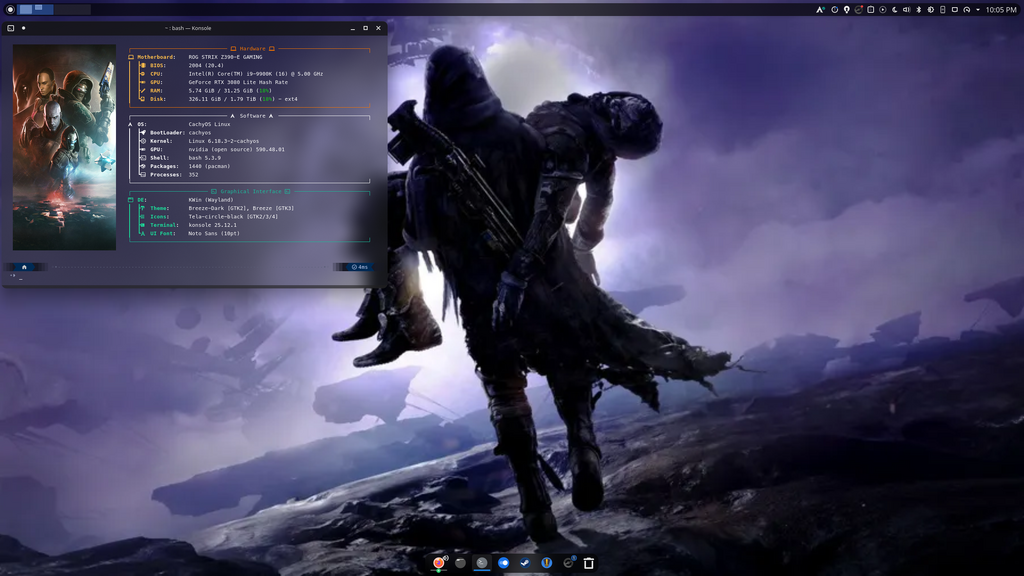Click the 'CachyOS Linux' OS value
Viewport: 1024px width, 576px height.
[x=209, y=124]
